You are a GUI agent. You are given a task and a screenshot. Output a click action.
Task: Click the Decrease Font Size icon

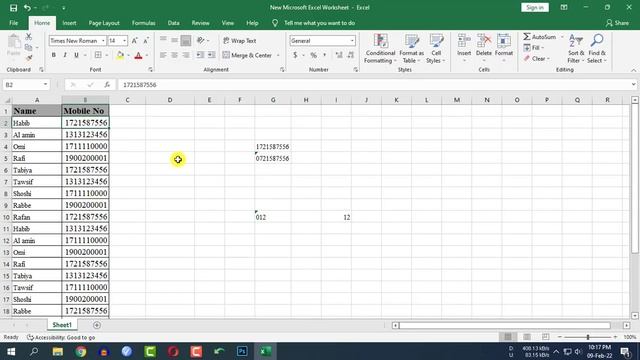[x=146, y=40]
